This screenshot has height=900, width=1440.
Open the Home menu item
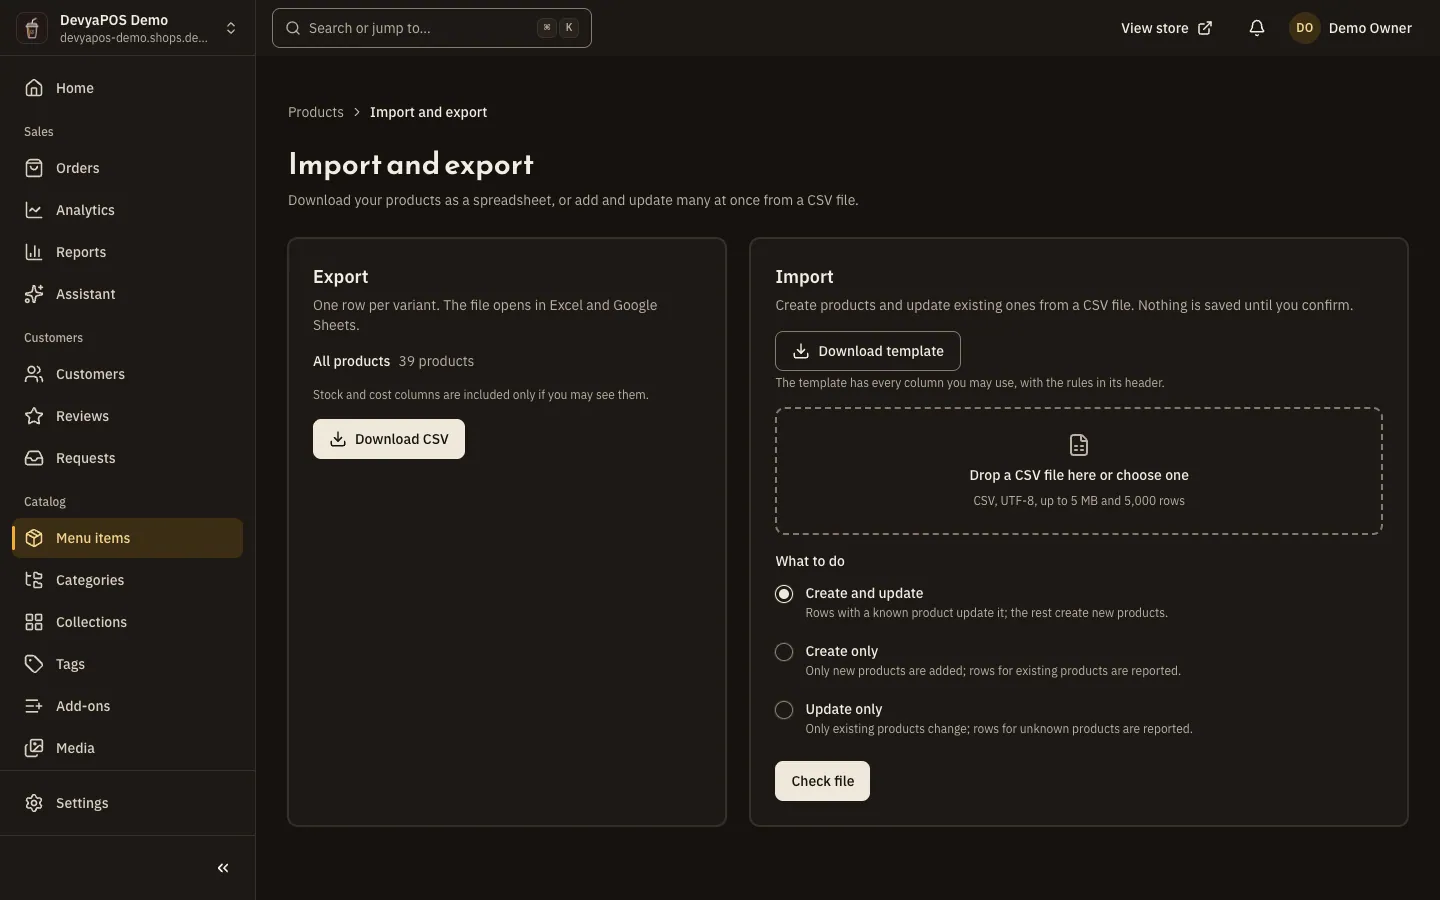128,88
